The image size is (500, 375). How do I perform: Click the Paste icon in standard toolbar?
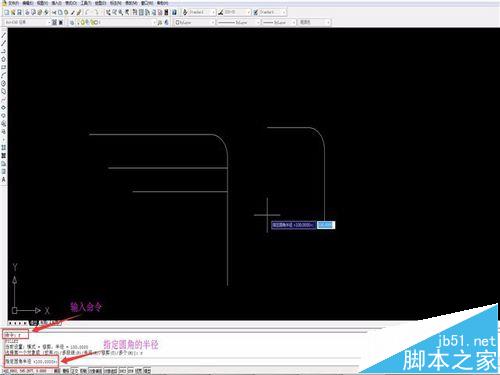tap(66, 12)
